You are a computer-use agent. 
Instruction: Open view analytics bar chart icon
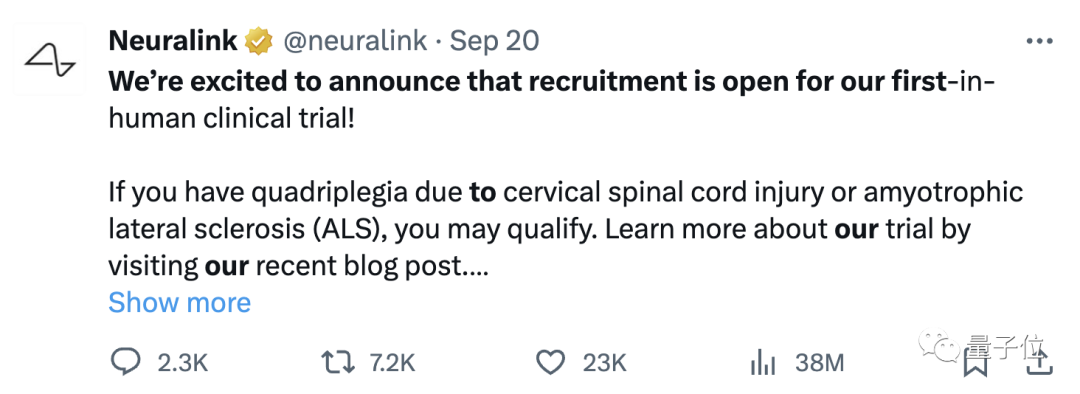(x=762, y=362)
